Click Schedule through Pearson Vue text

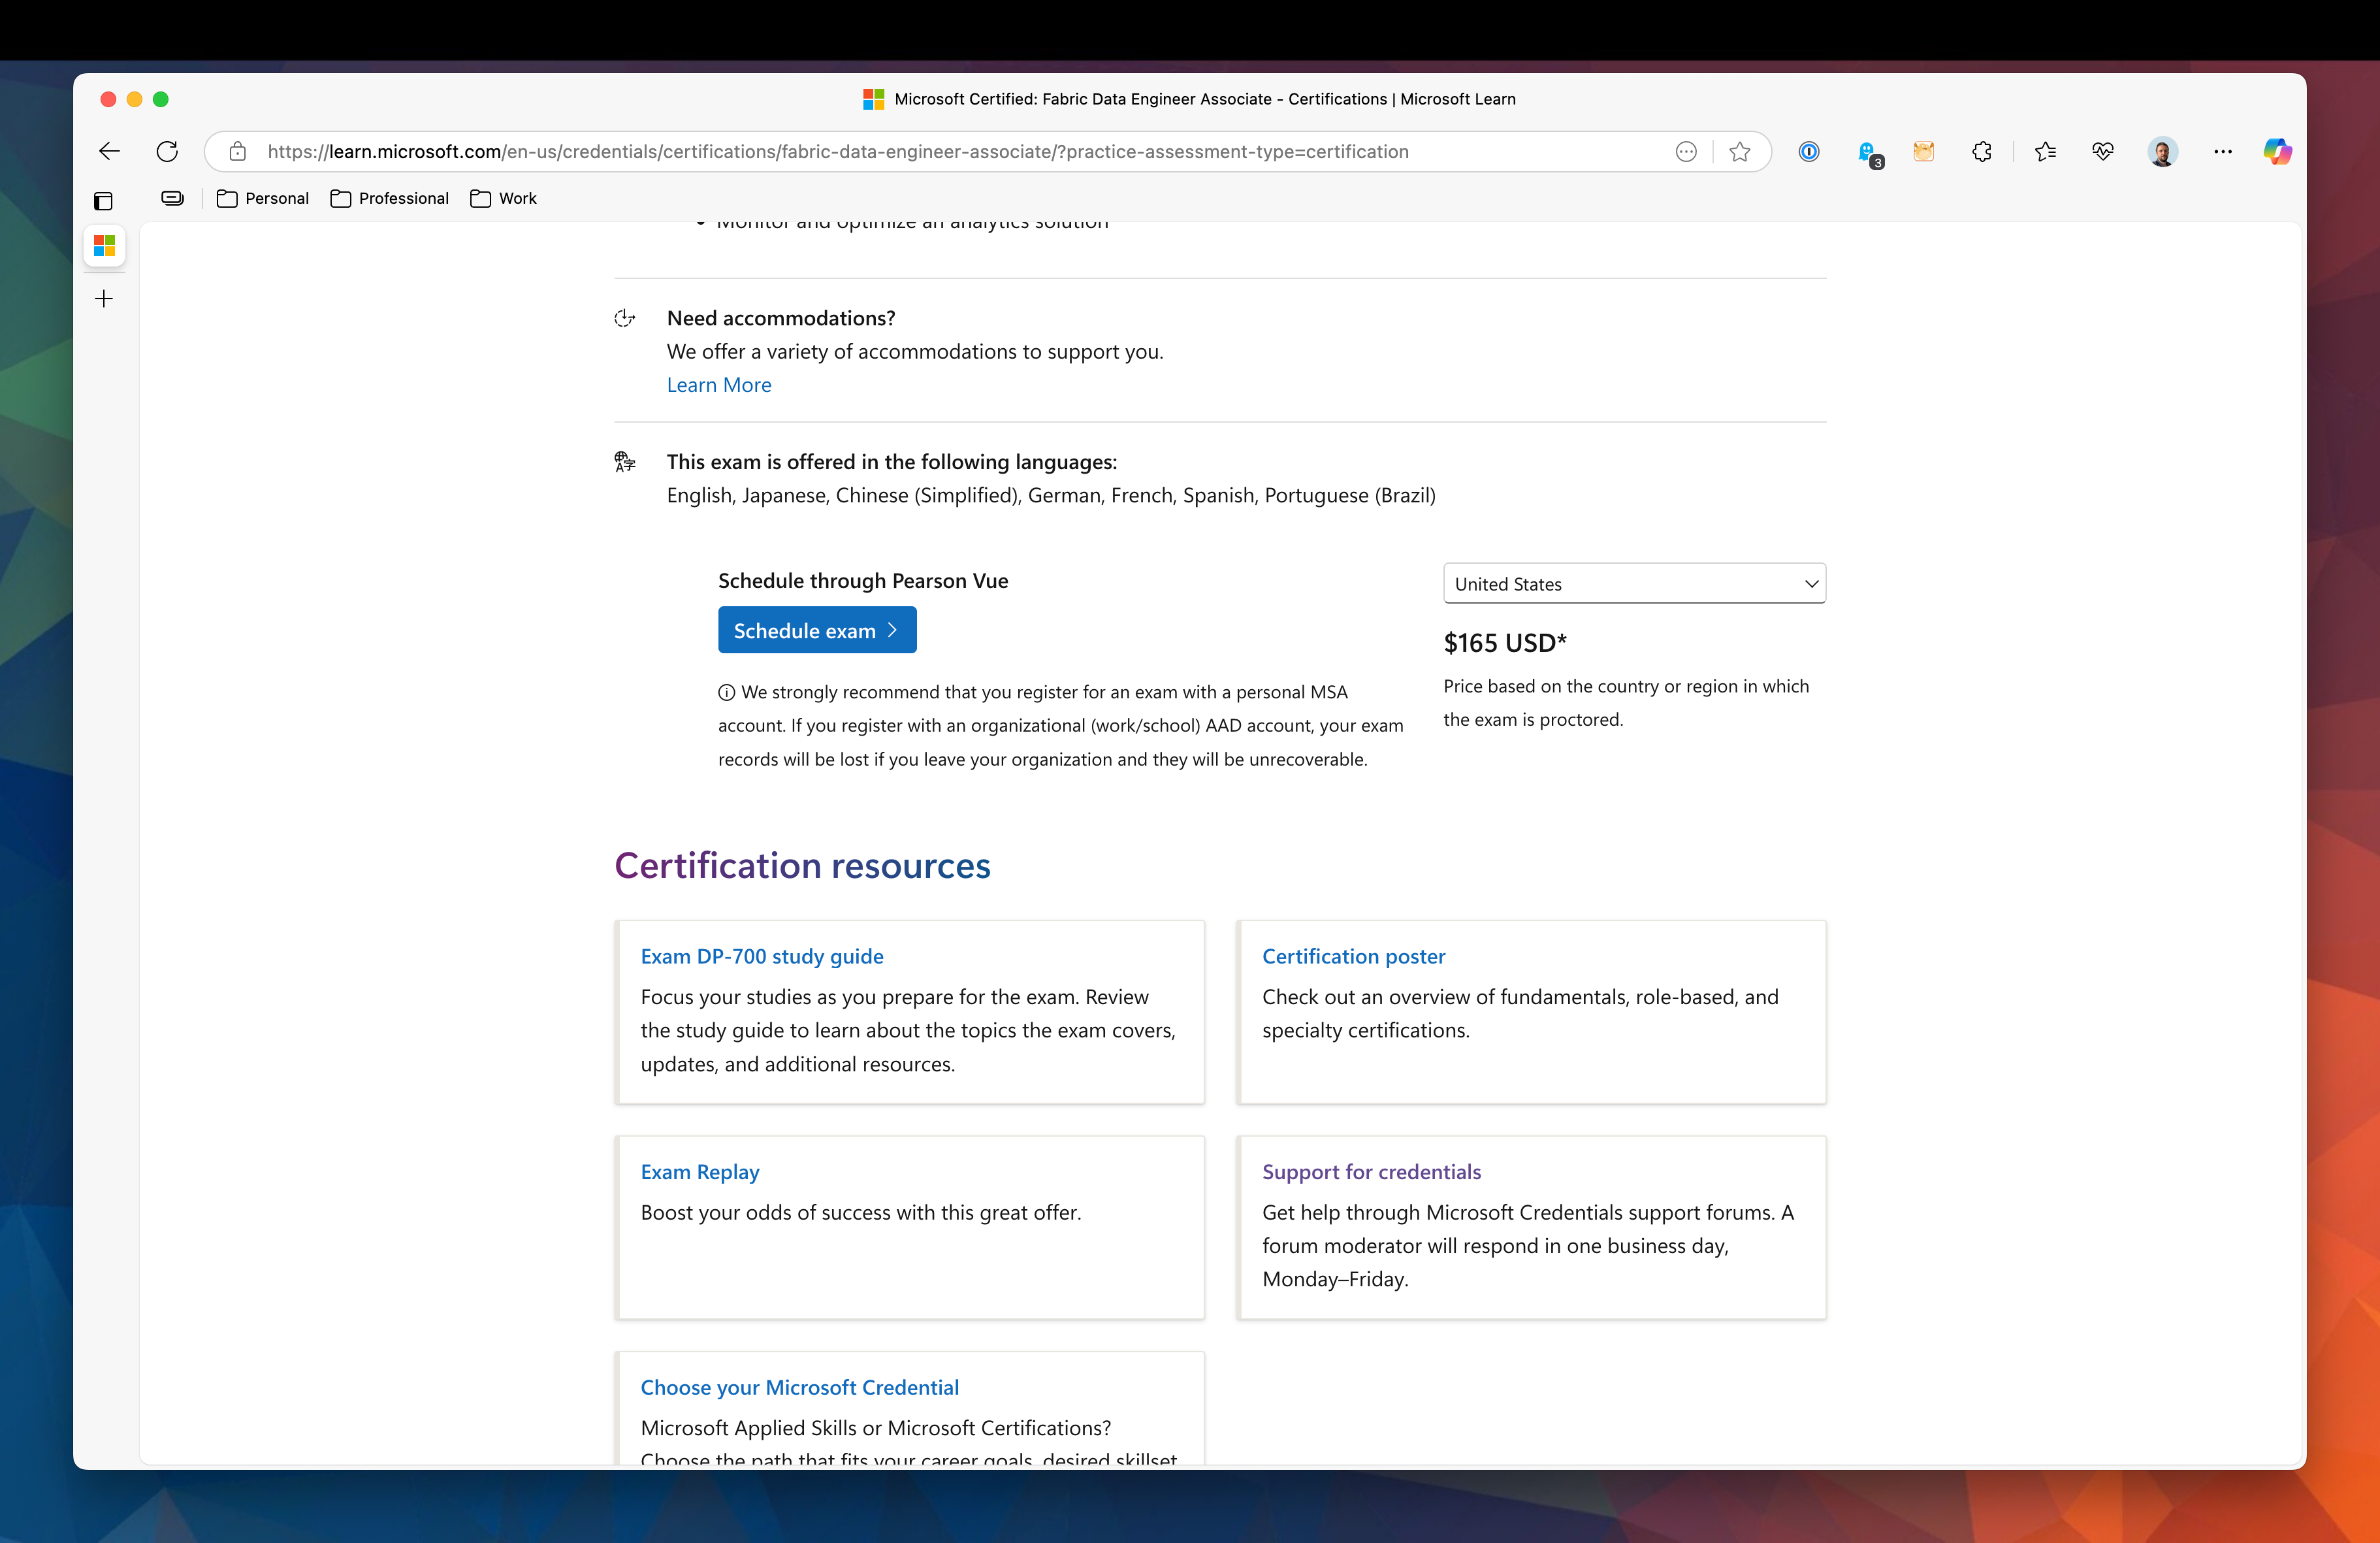[863, 580]
